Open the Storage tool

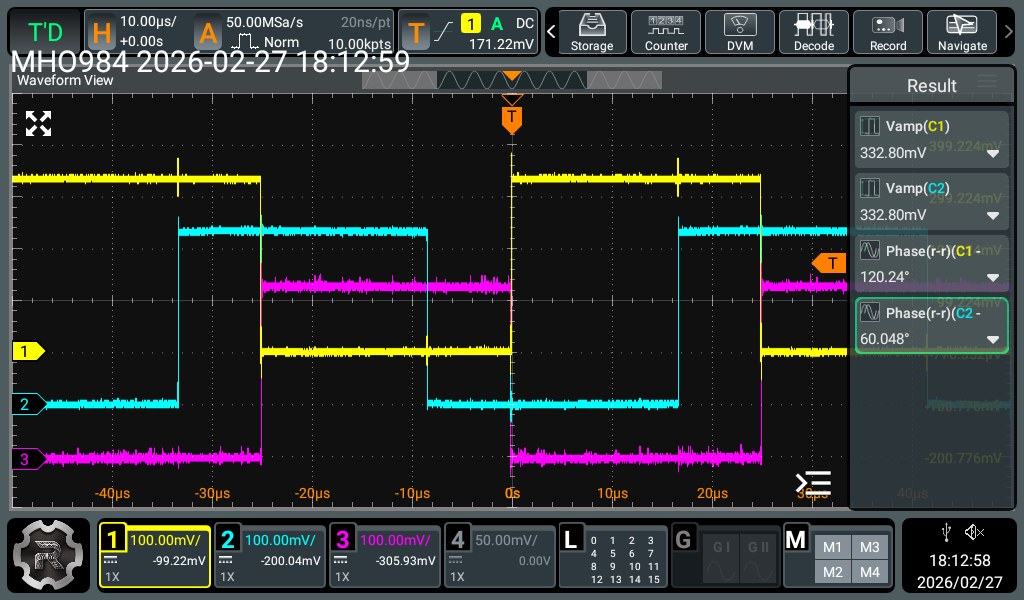[592, 32]
